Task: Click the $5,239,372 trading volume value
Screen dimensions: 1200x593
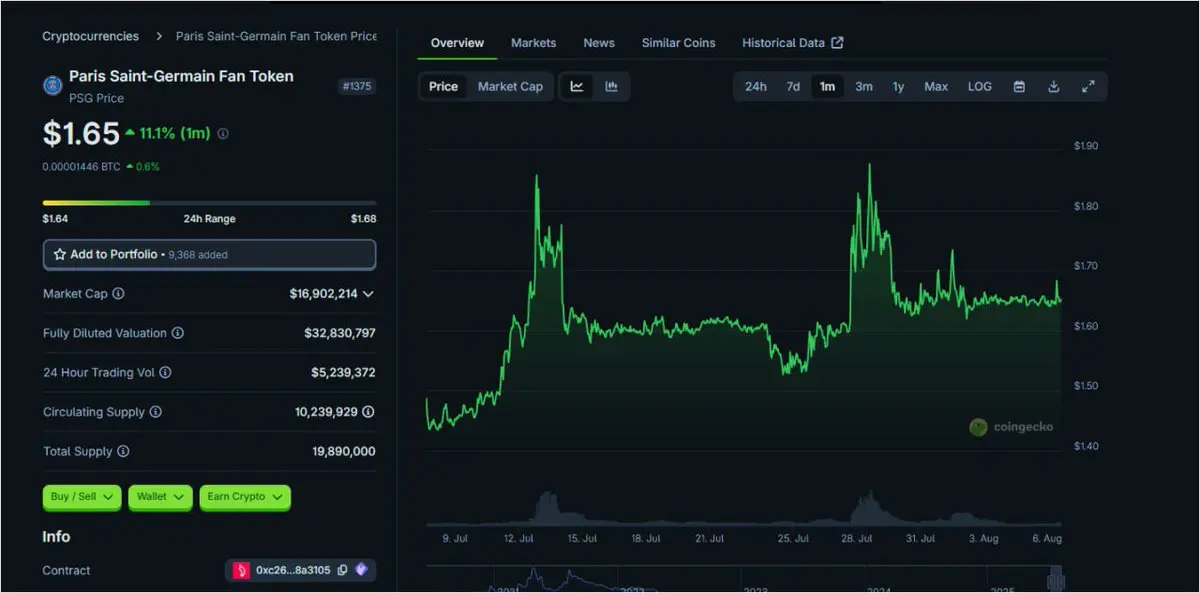Action: point(343,372)
